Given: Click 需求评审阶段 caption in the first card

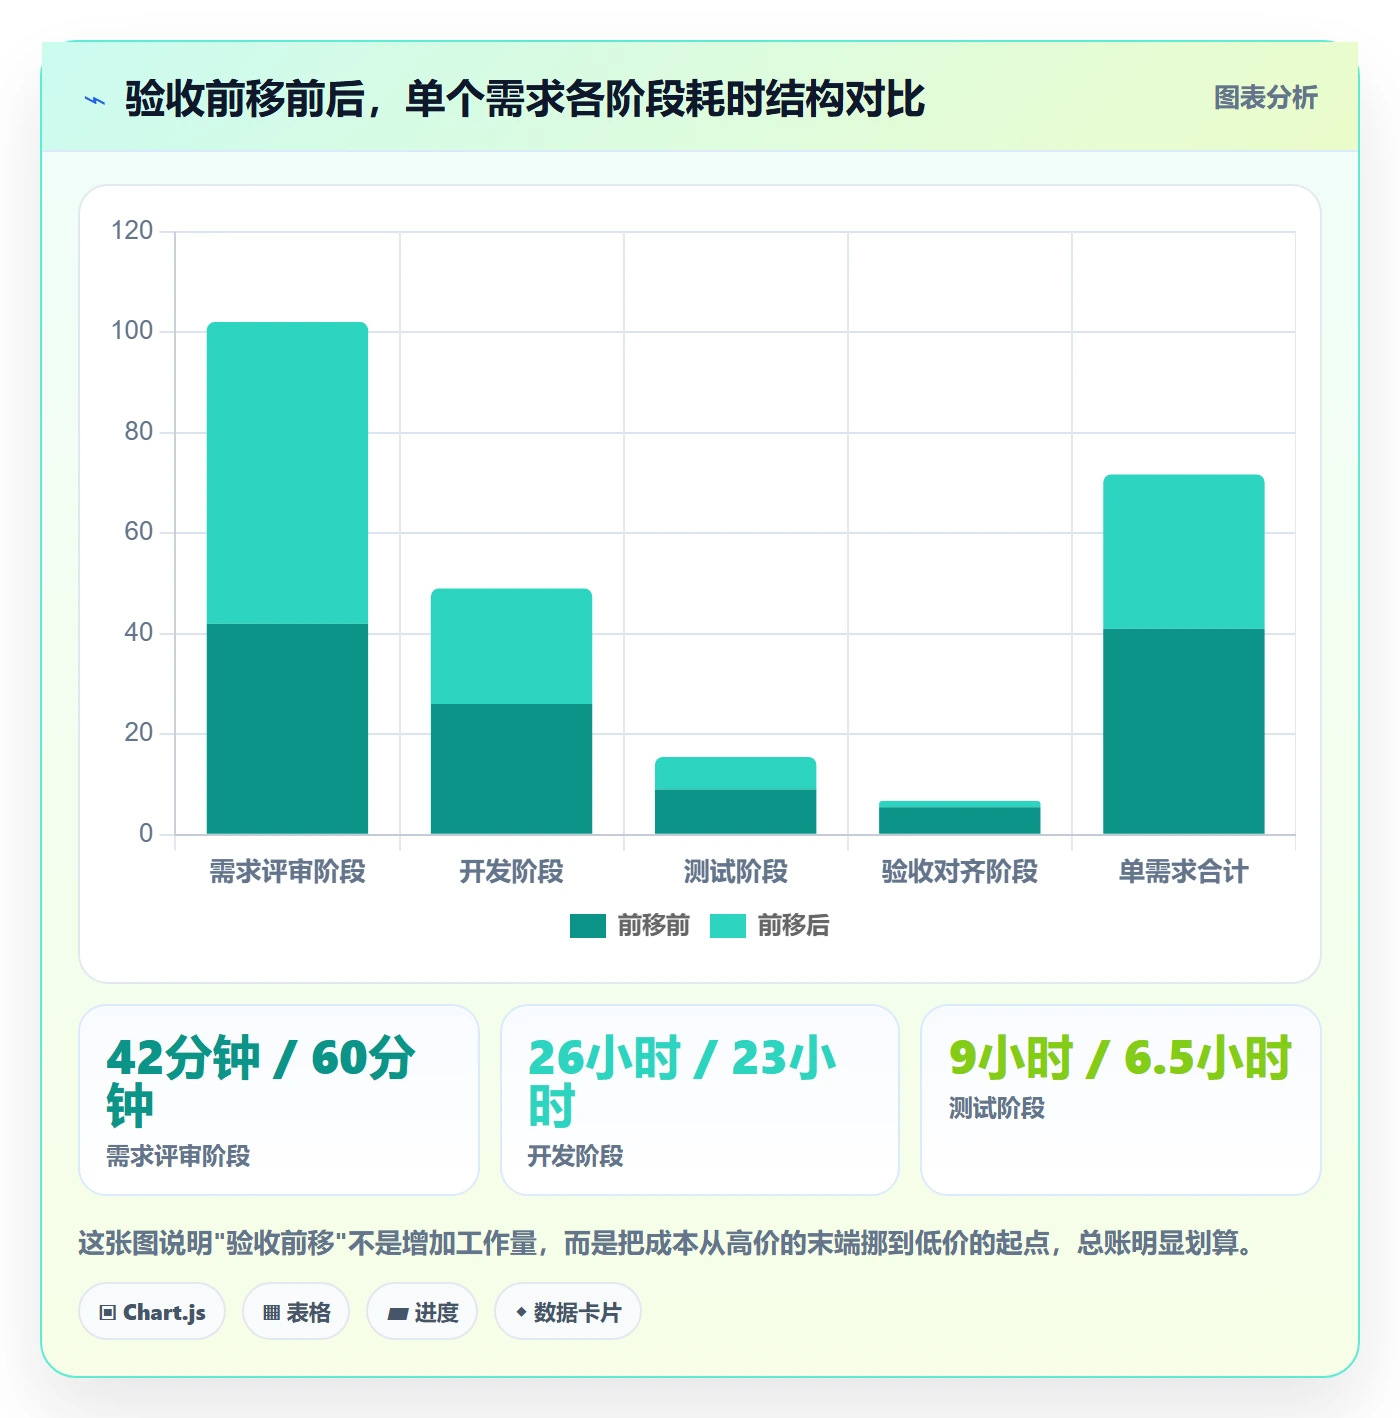Looking at the screenshot, I should pos(178,1156).
